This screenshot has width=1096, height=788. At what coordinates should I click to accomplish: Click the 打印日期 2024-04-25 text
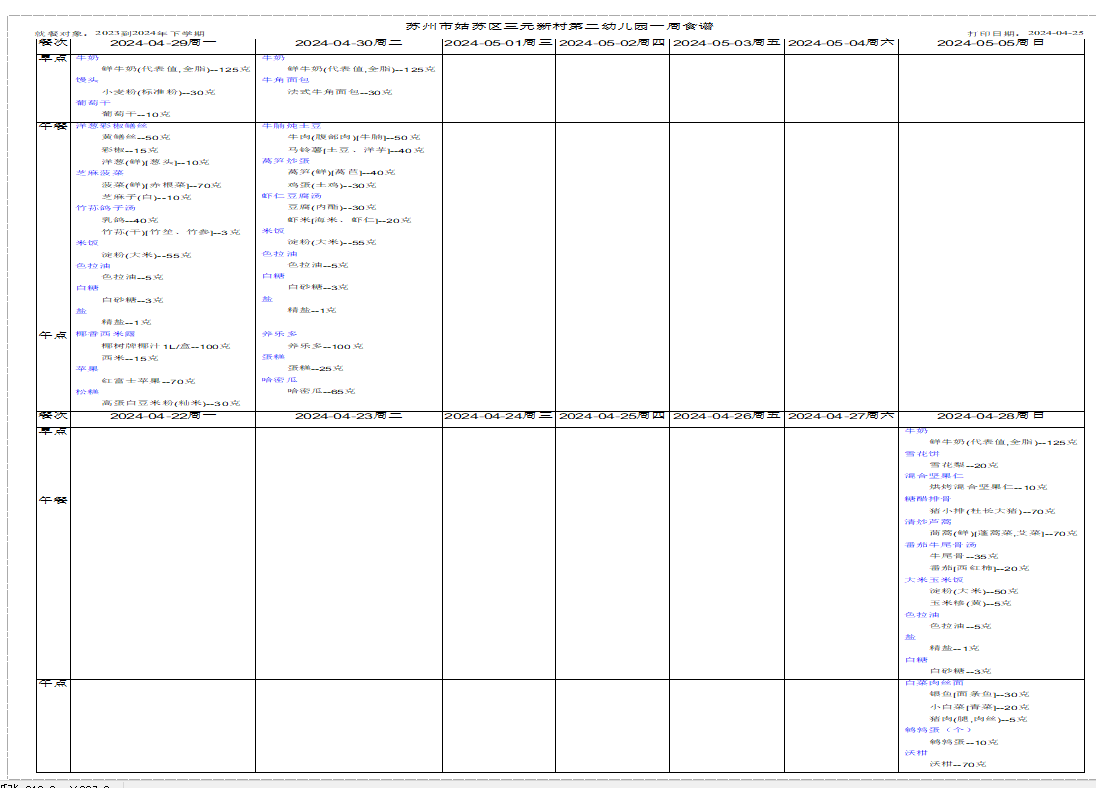tap(1025, 34)
